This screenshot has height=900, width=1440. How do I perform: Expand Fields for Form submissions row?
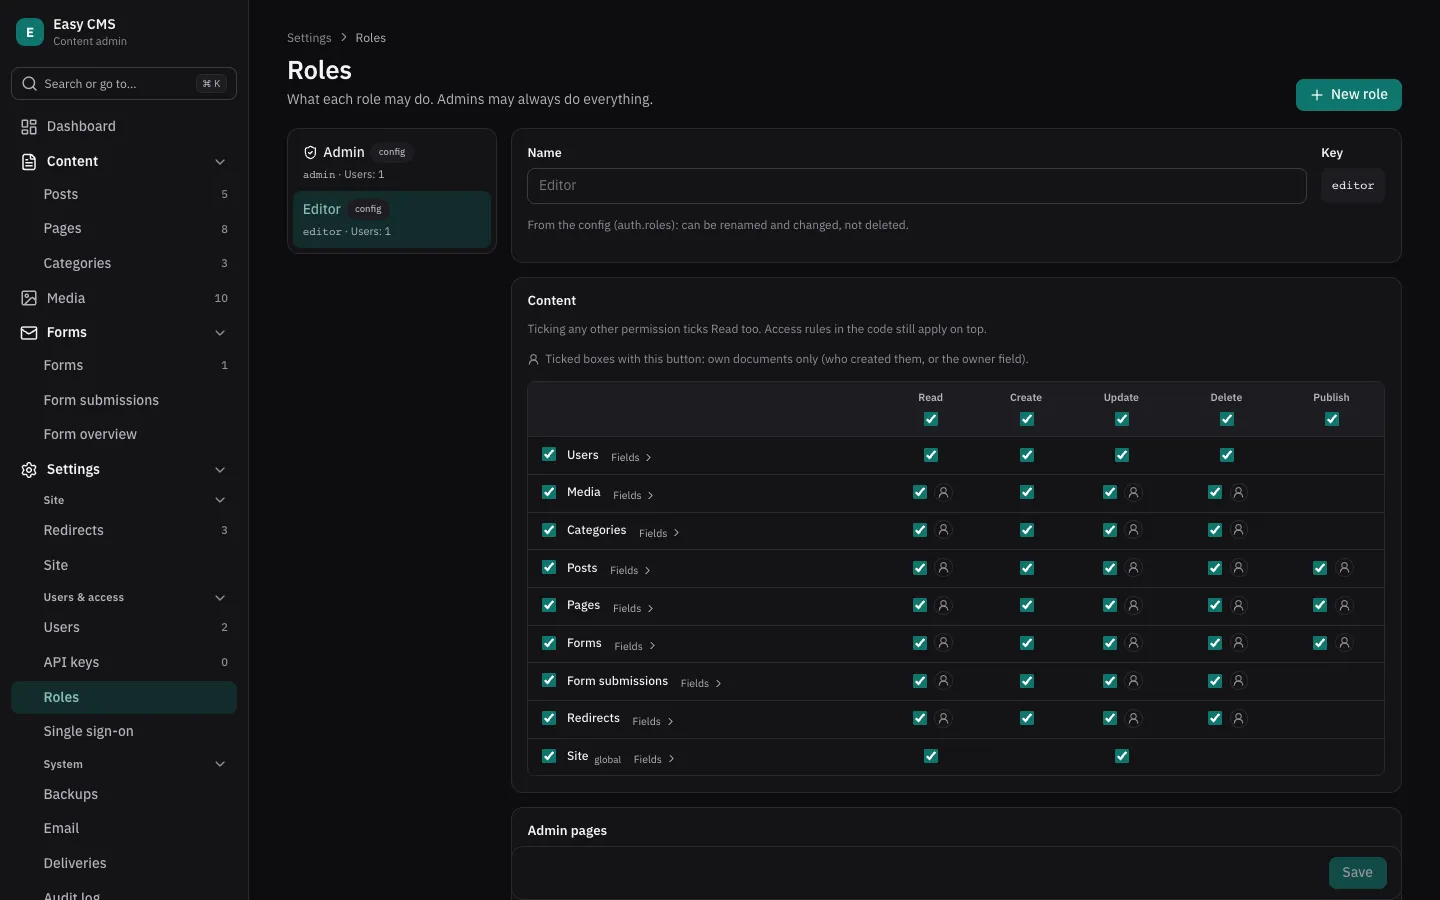click(701, 683)
